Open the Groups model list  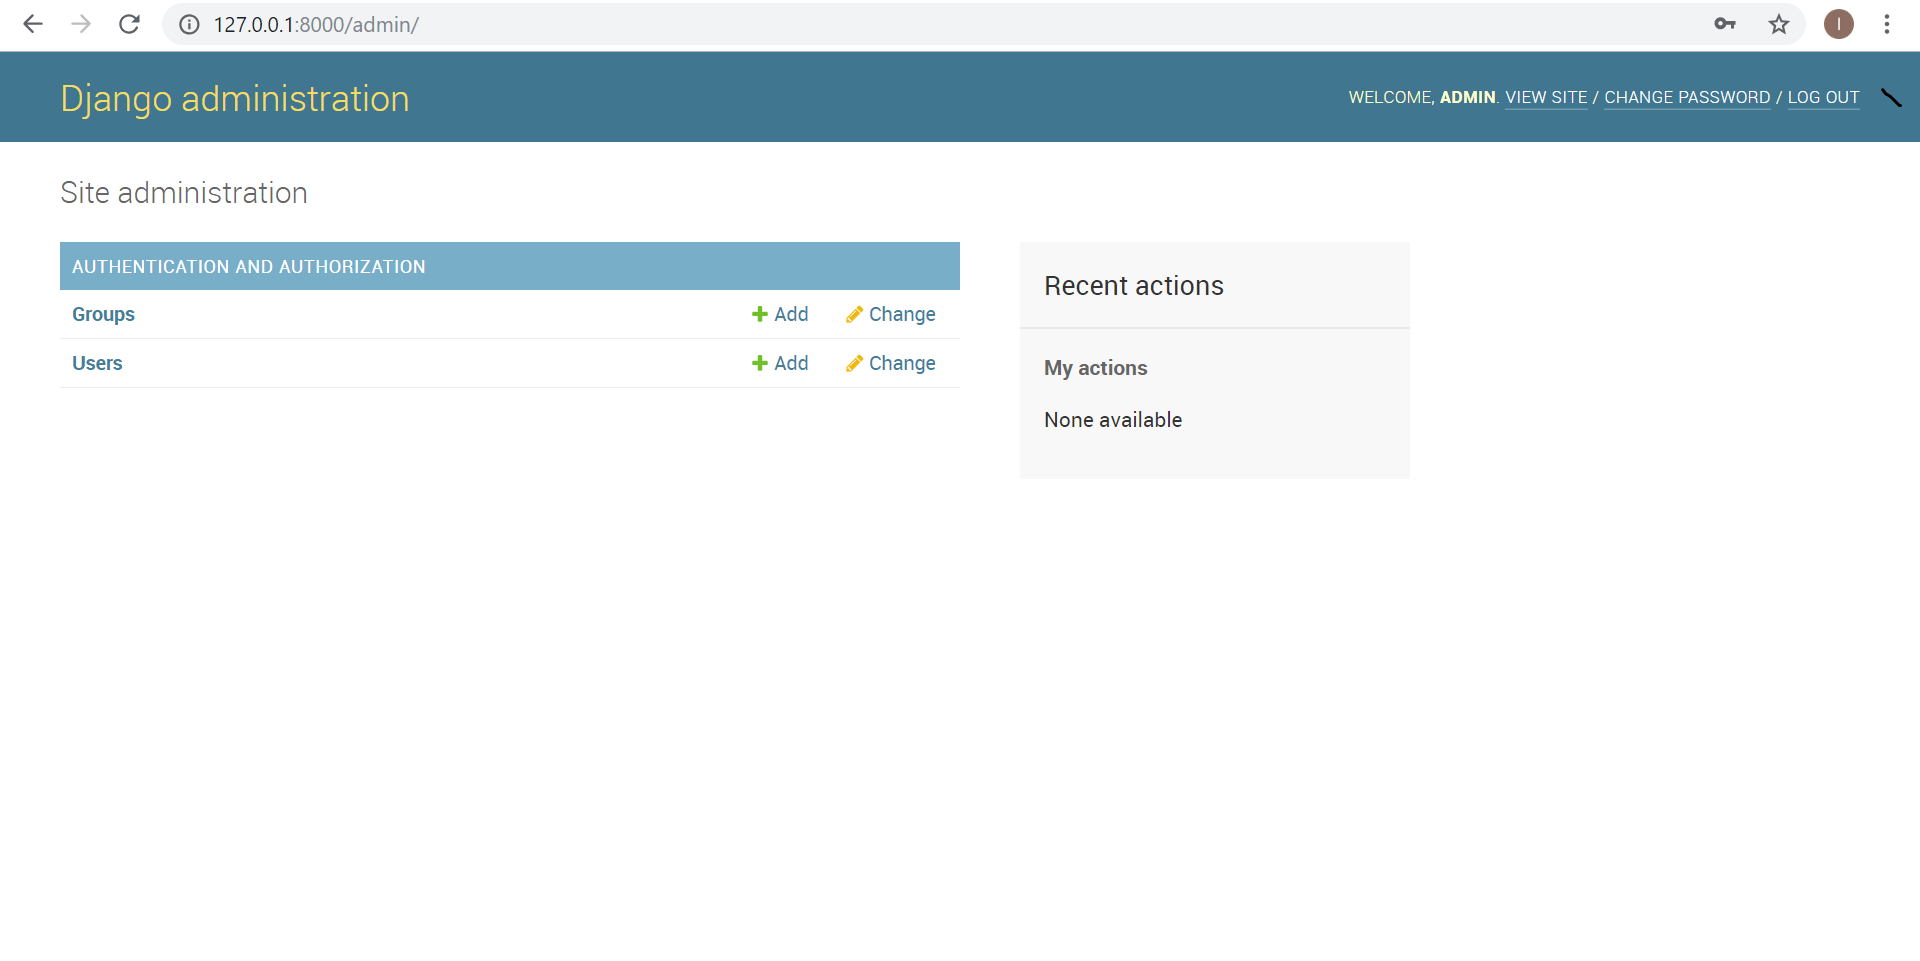click(x=103, y=314)
